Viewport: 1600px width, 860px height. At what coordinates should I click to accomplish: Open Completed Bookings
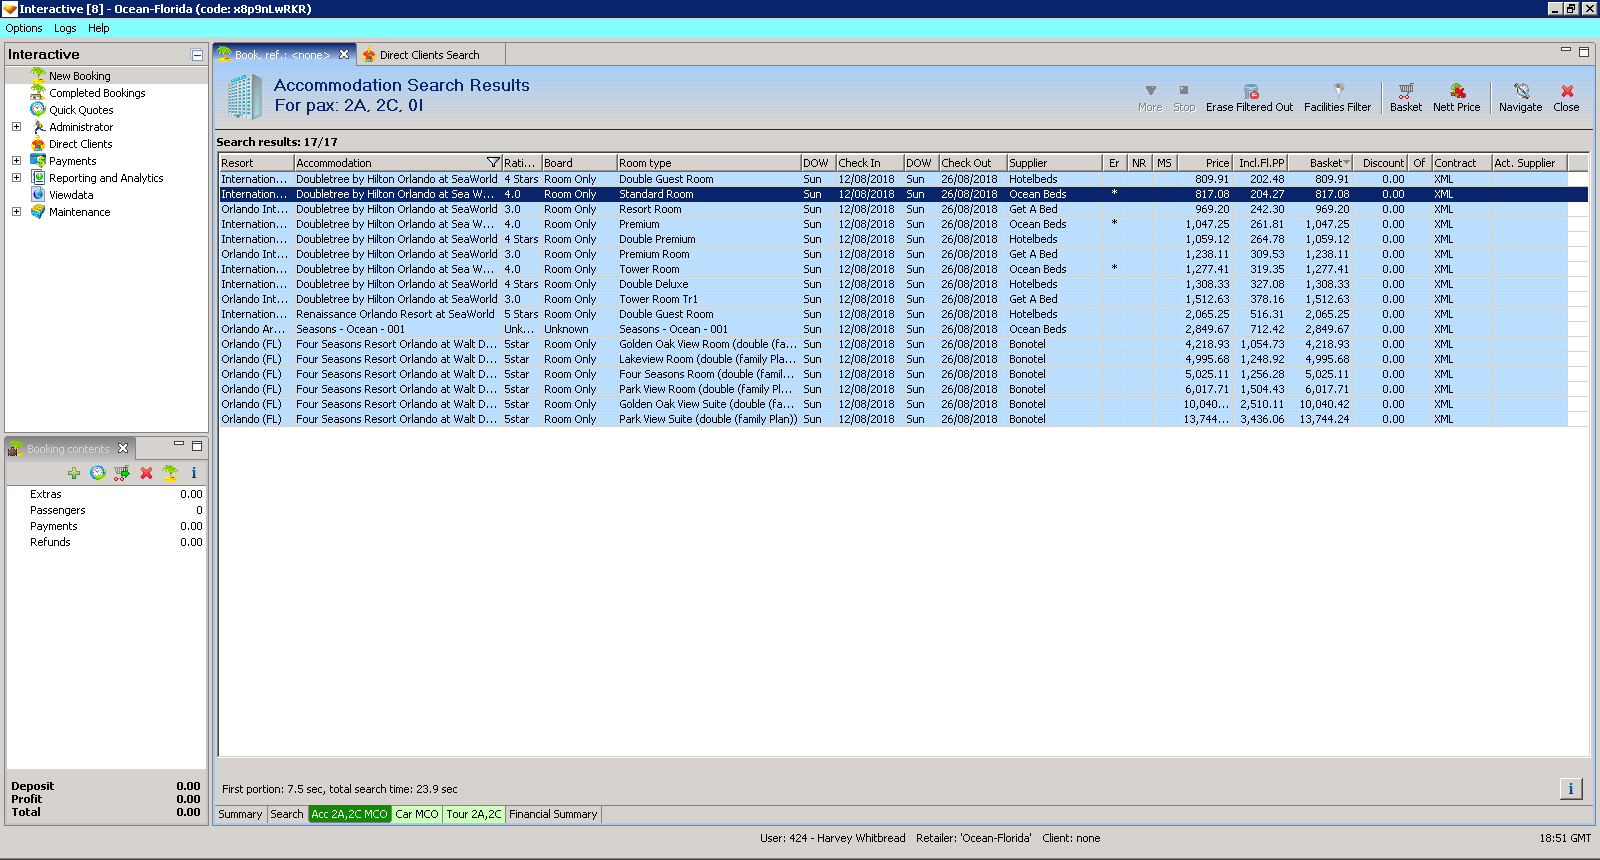tap(97, 93)
